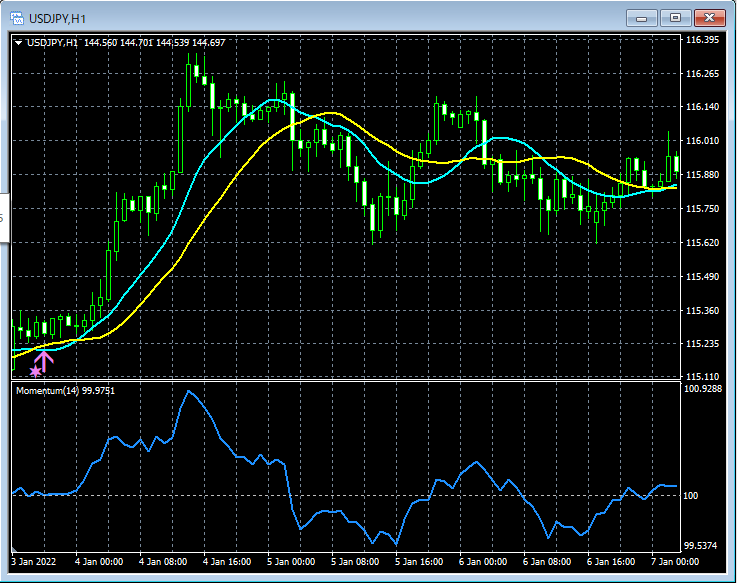Click the 4 Jan 00:00 time label
The image size is (738, 583).
[x=99, y=562]
